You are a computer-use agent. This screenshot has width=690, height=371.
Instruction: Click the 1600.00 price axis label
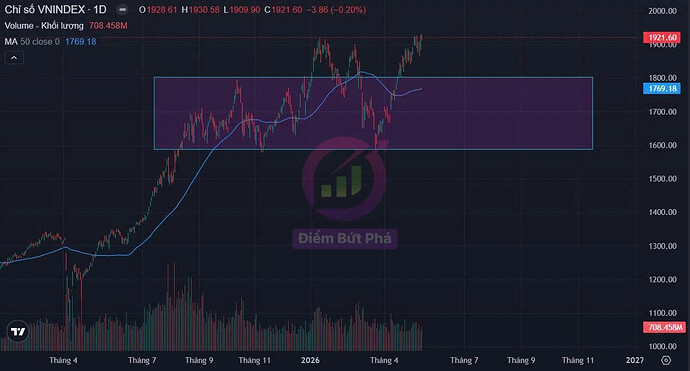662,145
